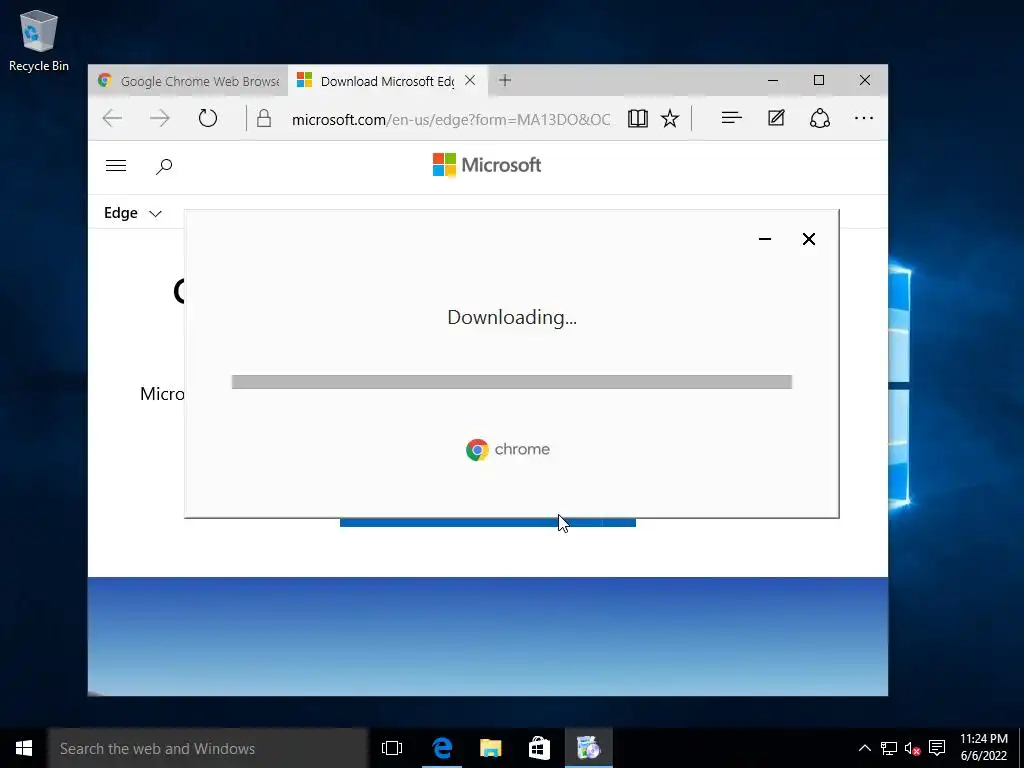The image size is (1024, 768).
Task: Open a new tab in Edge
Action: [x=504, y=80]
